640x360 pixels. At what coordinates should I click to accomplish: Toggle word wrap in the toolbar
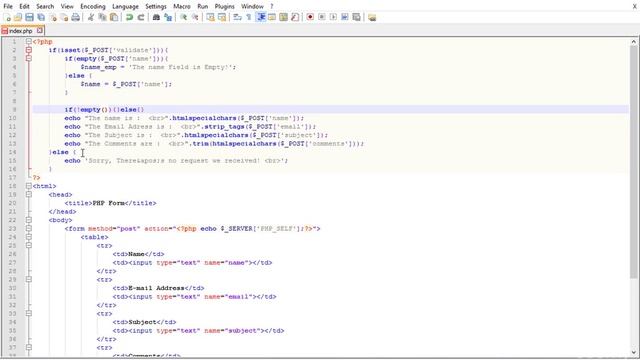point(238,17)
